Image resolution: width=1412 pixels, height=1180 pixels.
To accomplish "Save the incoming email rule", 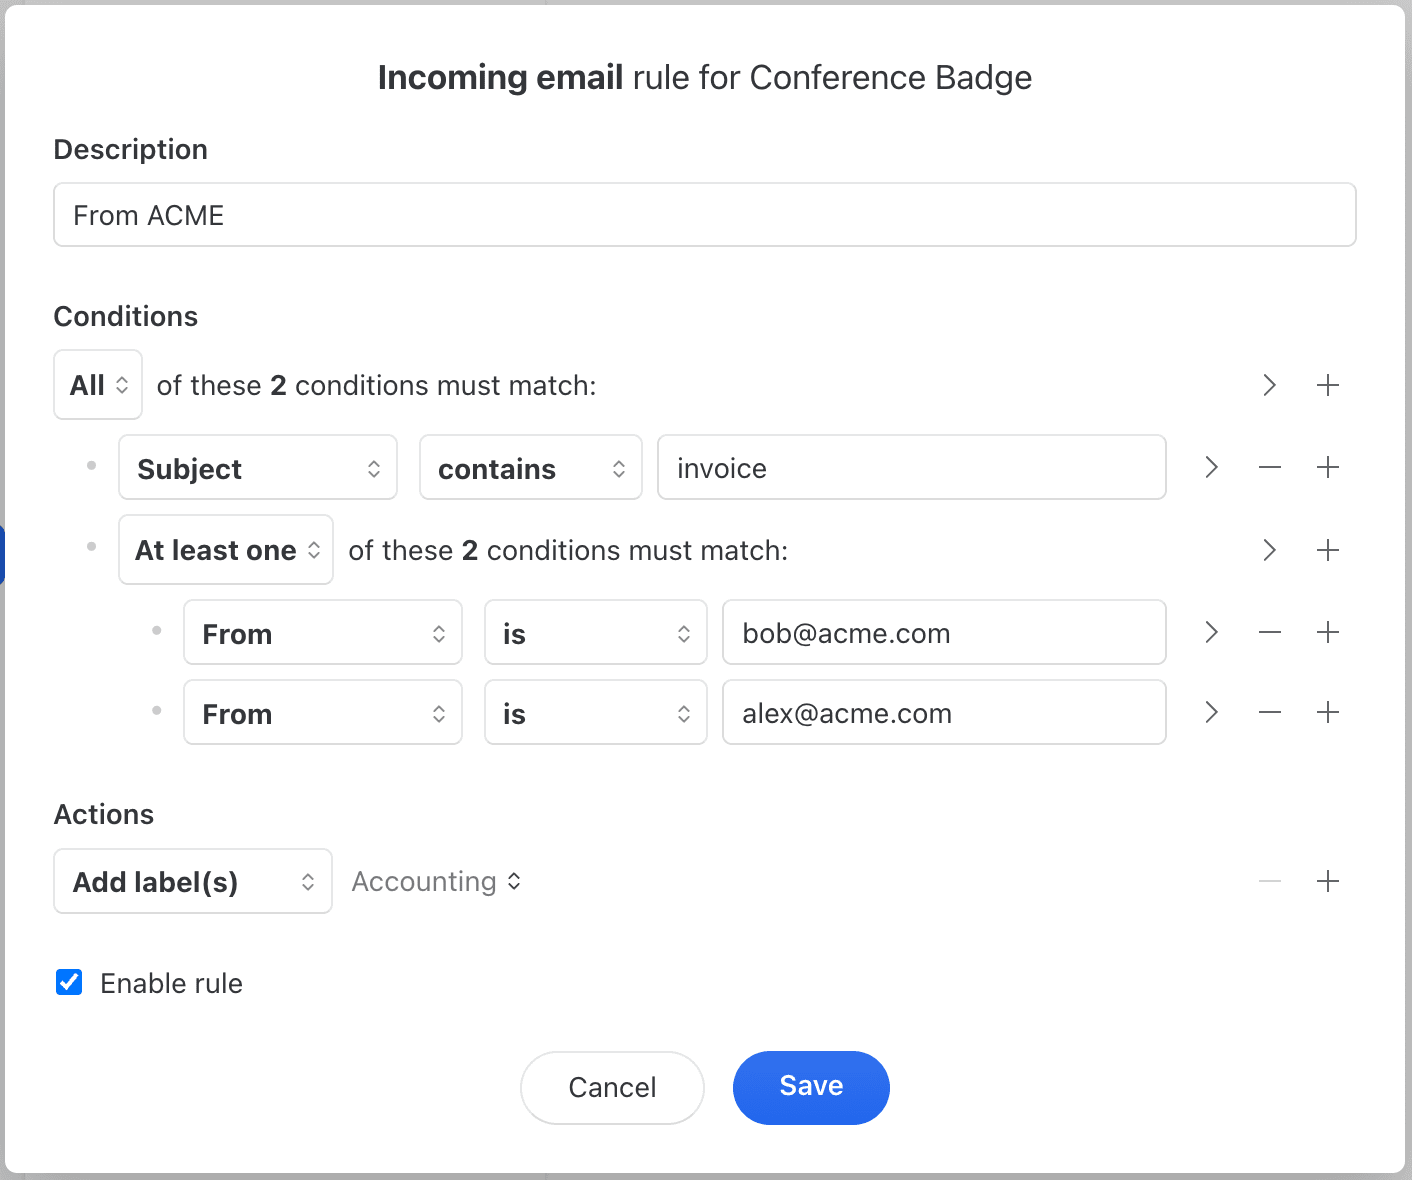I will point(810,1087).
